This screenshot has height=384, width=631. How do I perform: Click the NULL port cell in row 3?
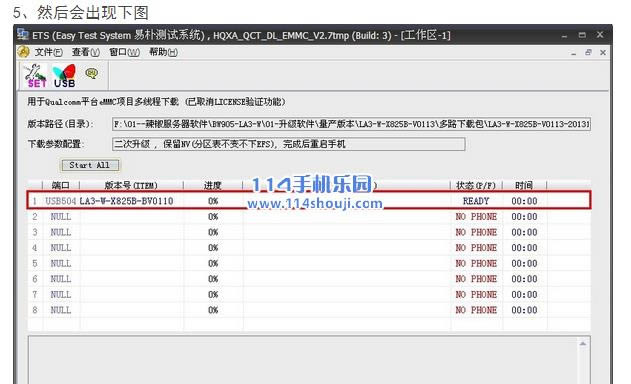coord(61,232)
